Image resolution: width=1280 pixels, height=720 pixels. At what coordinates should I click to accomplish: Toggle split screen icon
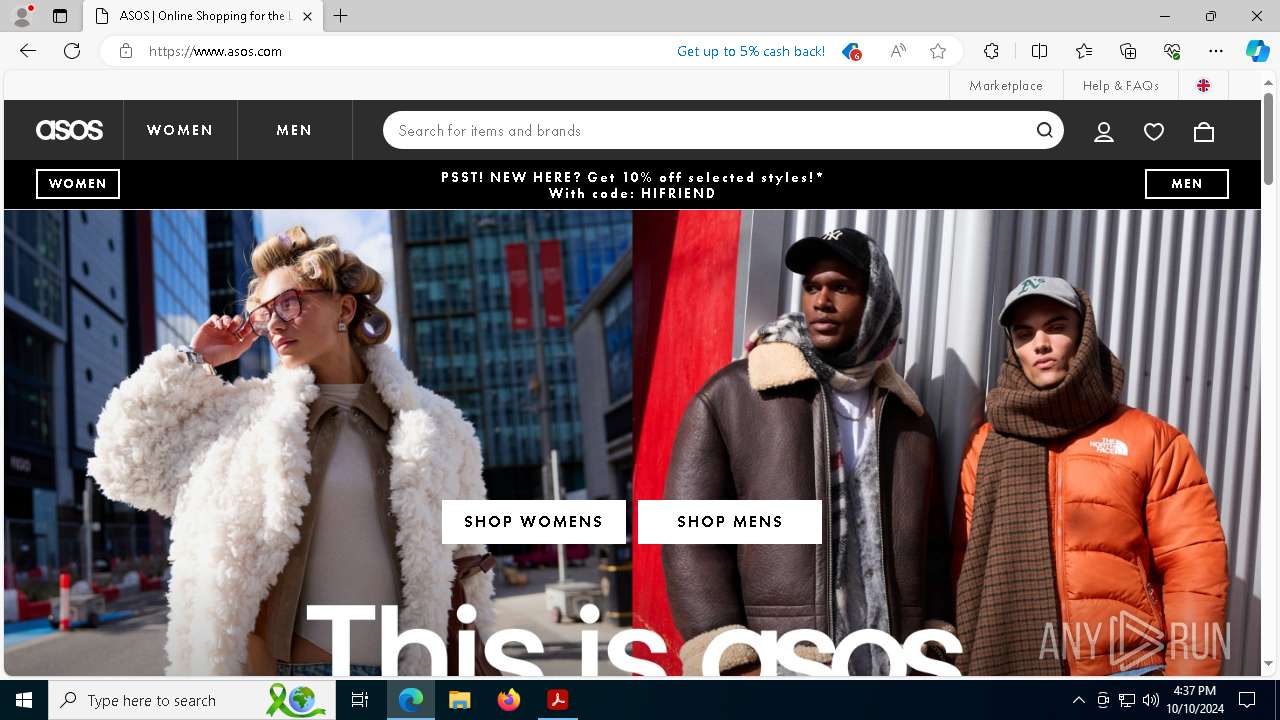[x=1039, y=51]
